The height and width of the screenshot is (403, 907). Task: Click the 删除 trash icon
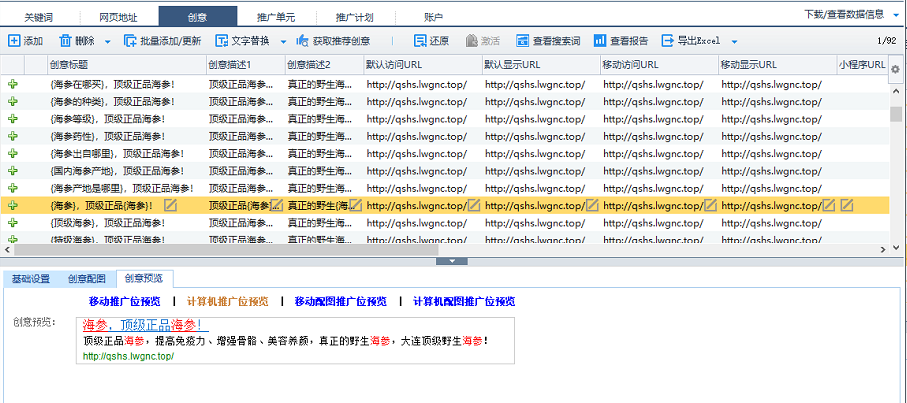[x=65, y=41]
